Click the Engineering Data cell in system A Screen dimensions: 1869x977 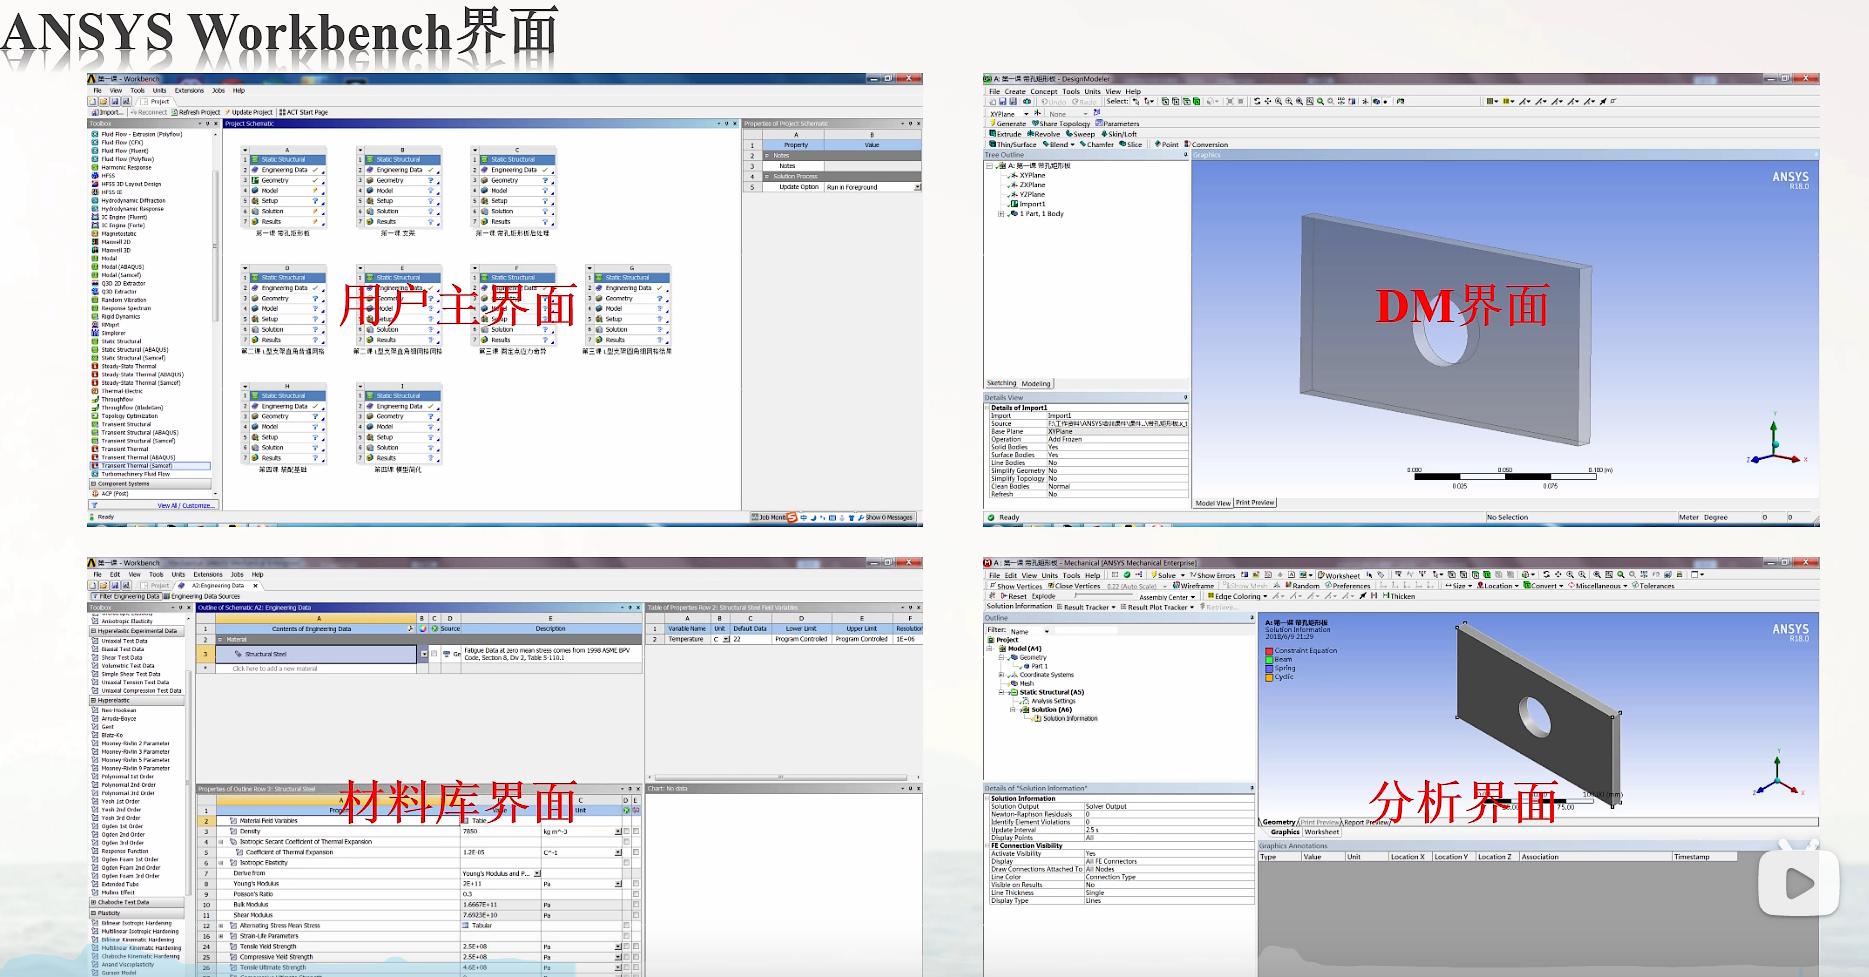pyautogui.click(x=288, y=170)
